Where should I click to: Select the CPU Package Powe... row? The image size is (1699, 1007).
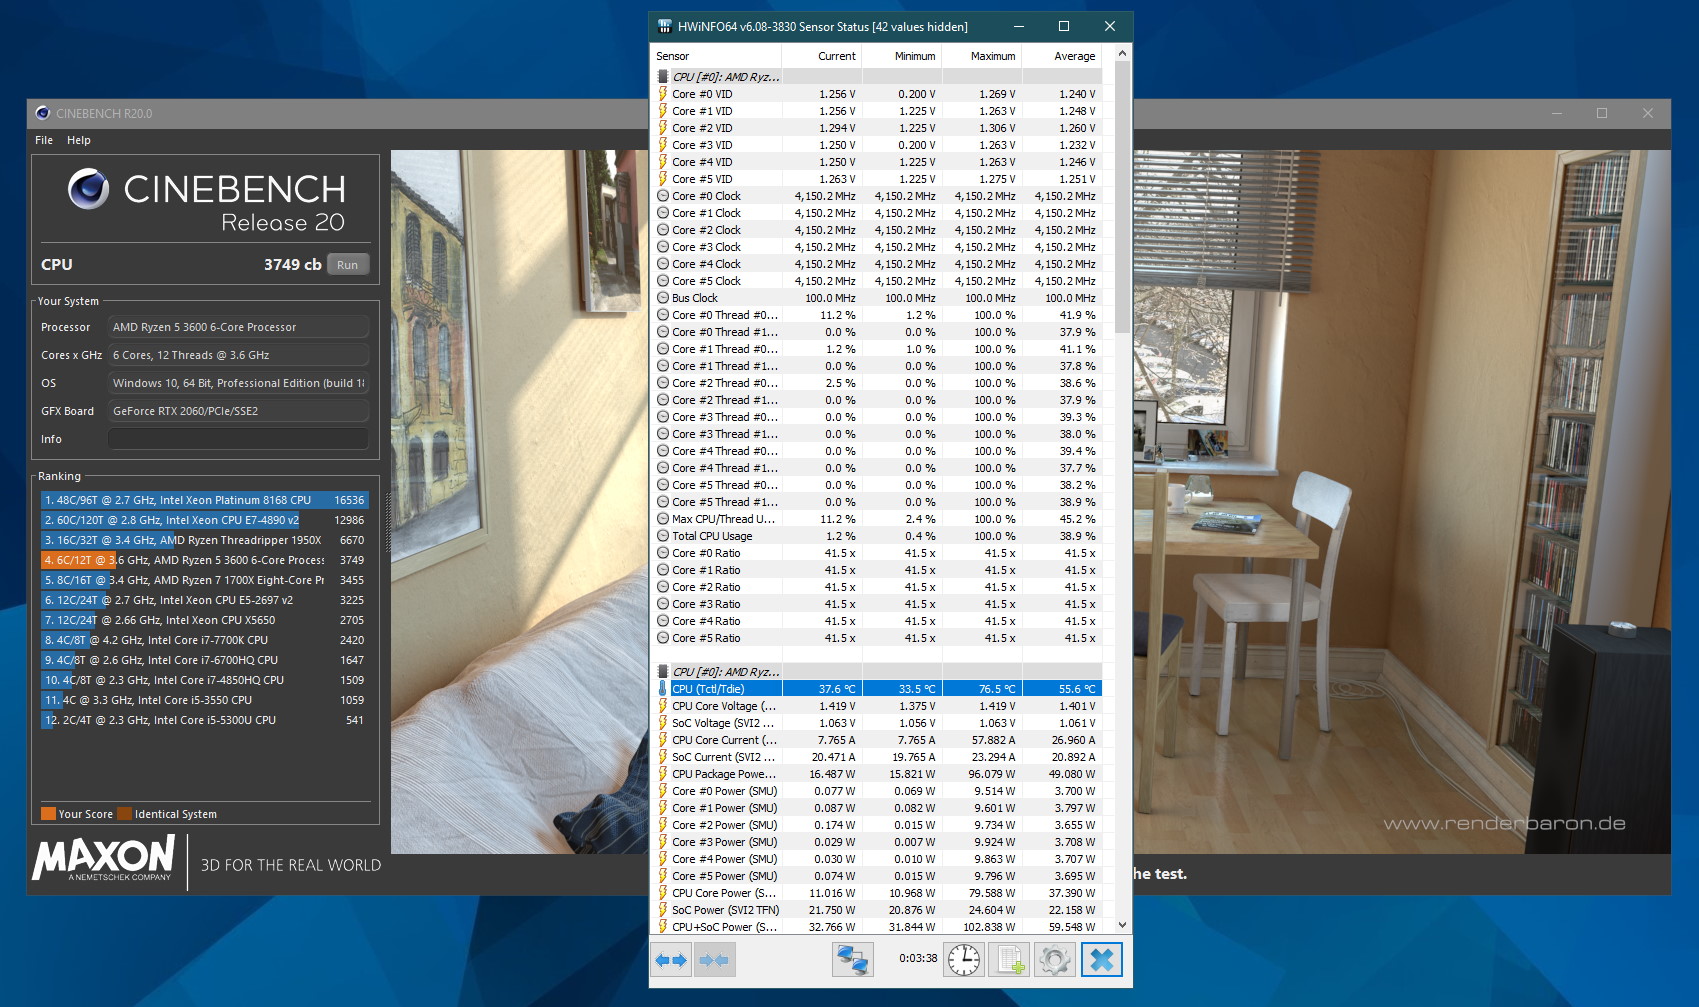click(x=877, y=774)
